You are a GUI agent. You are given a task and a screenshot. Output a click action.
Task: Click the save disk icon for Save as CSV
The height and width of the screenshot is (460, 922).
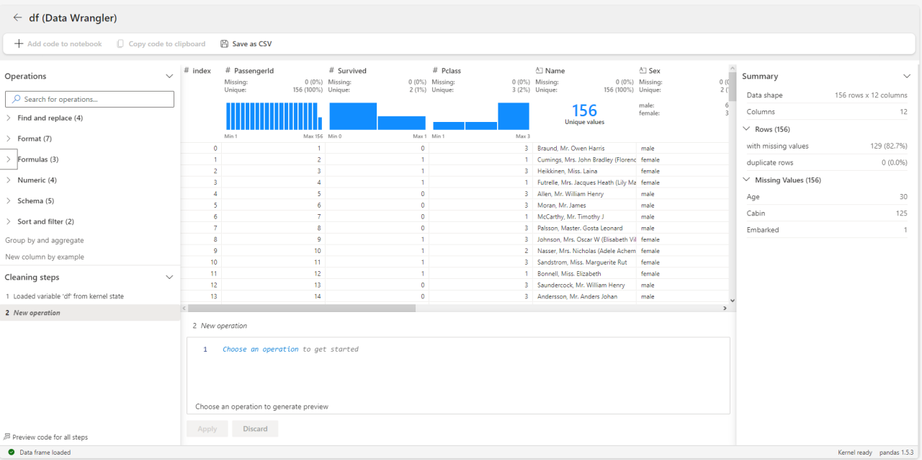224,44
